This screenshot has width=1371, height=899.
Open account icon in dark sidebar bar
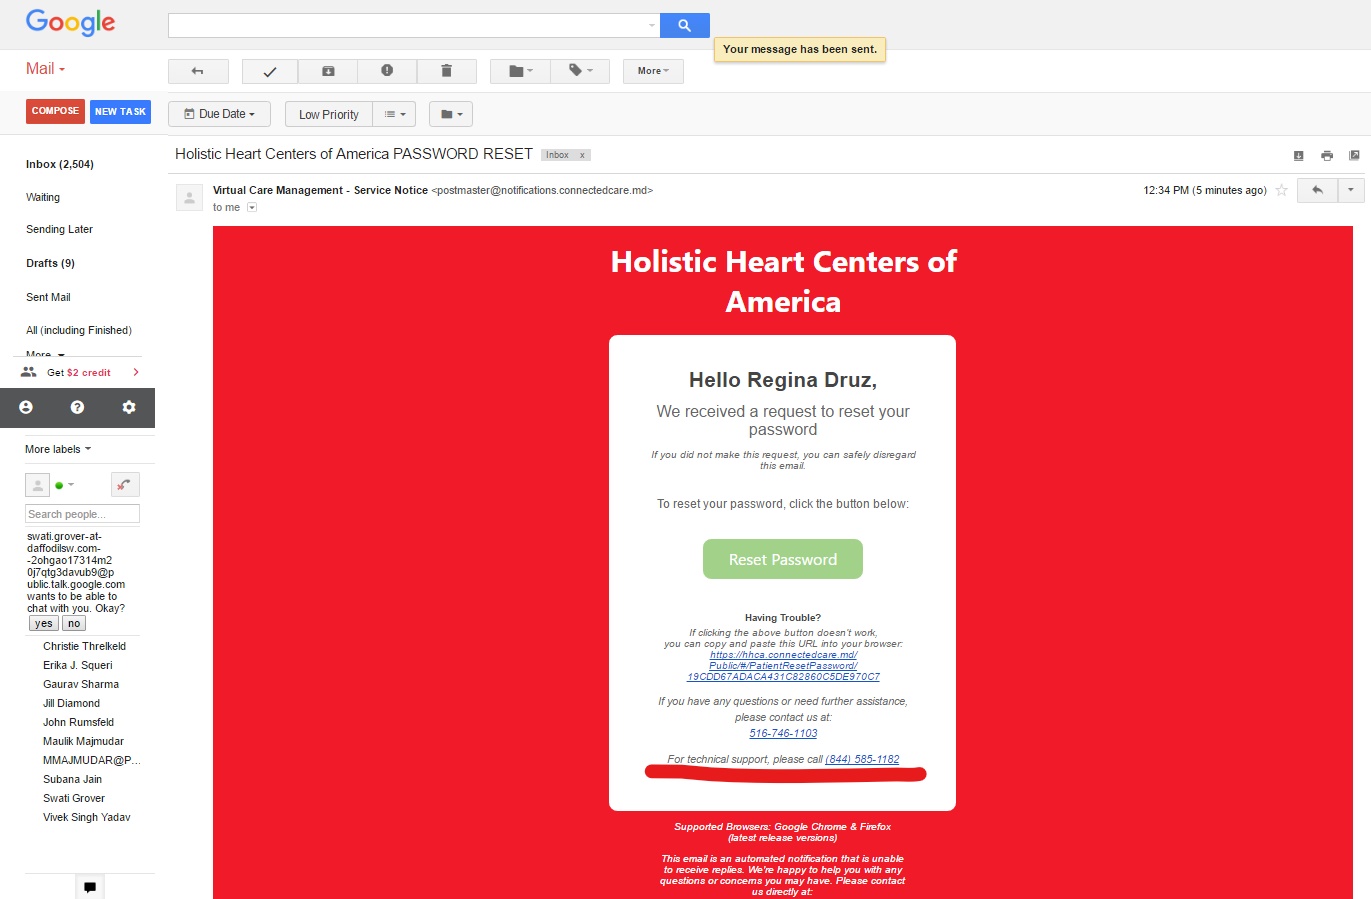(x=26, y=407)
